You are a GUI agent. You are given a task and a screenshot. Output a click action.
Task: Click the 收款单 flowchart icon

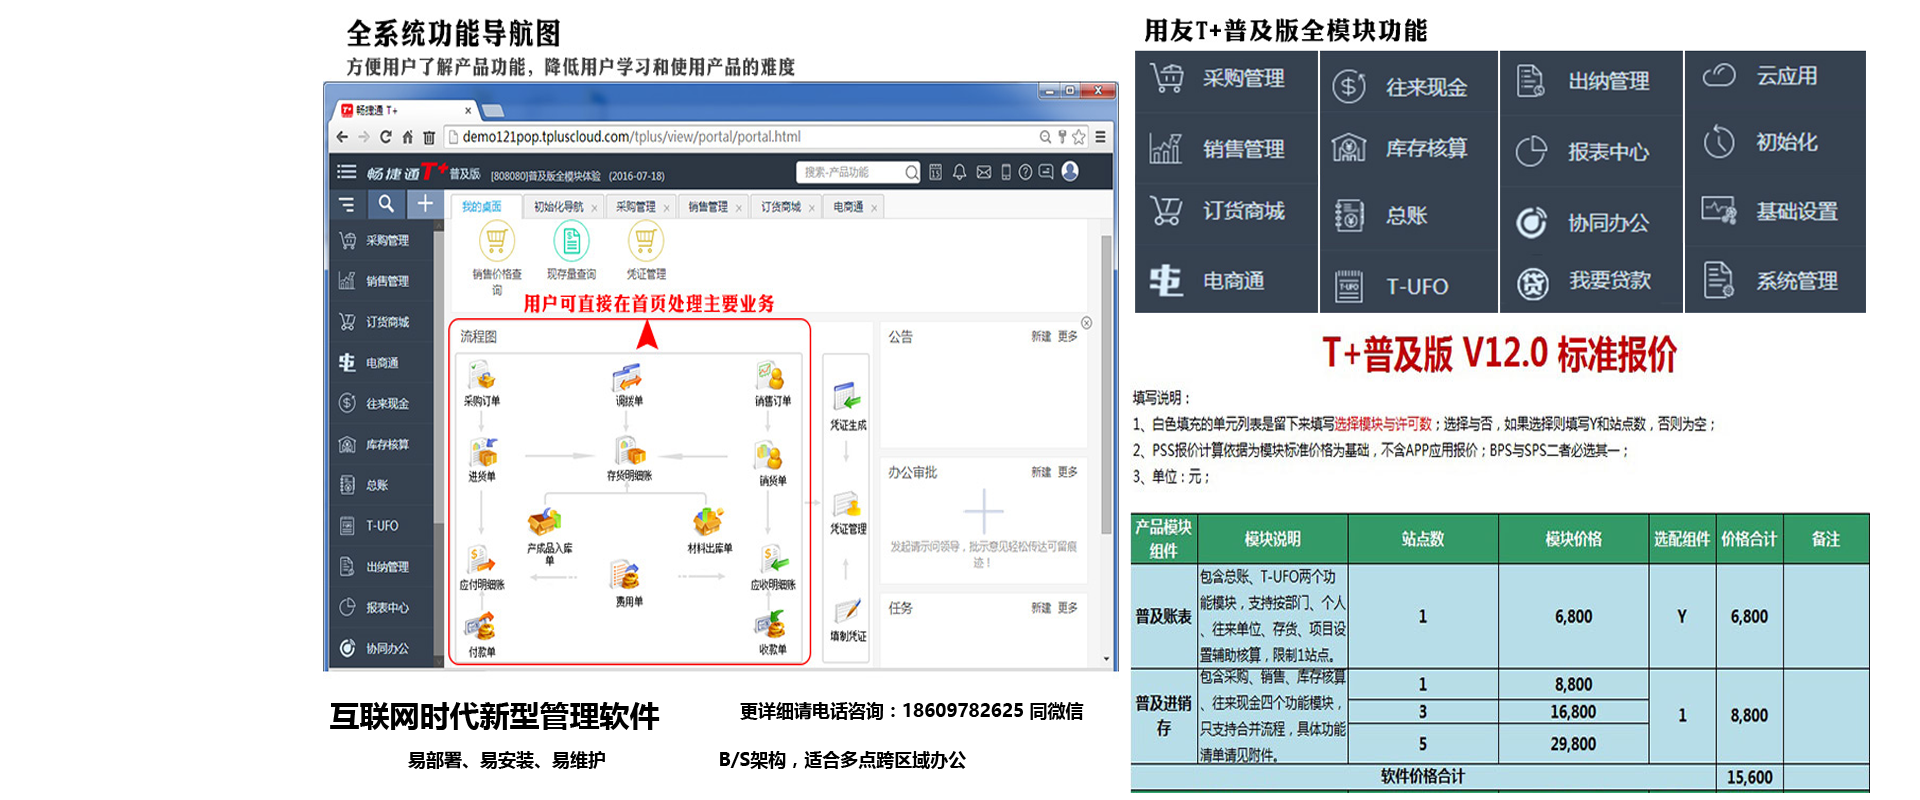(x=771, y=627)
